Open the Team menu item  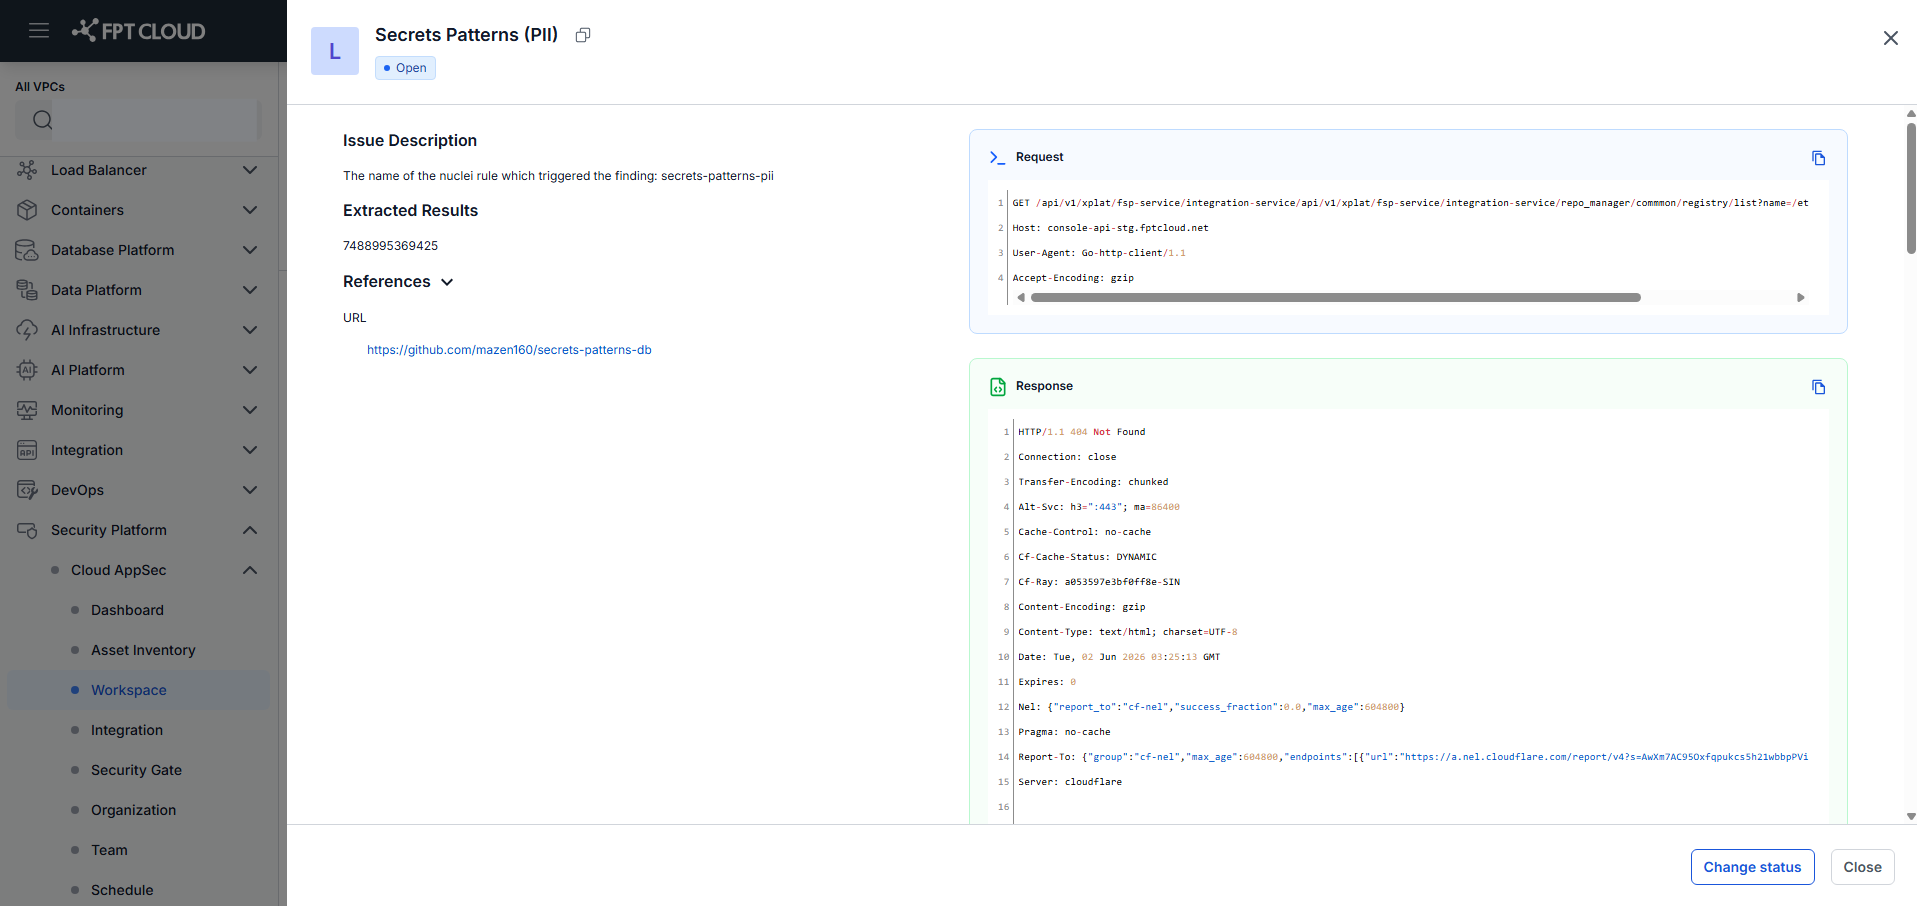point(138,850)
